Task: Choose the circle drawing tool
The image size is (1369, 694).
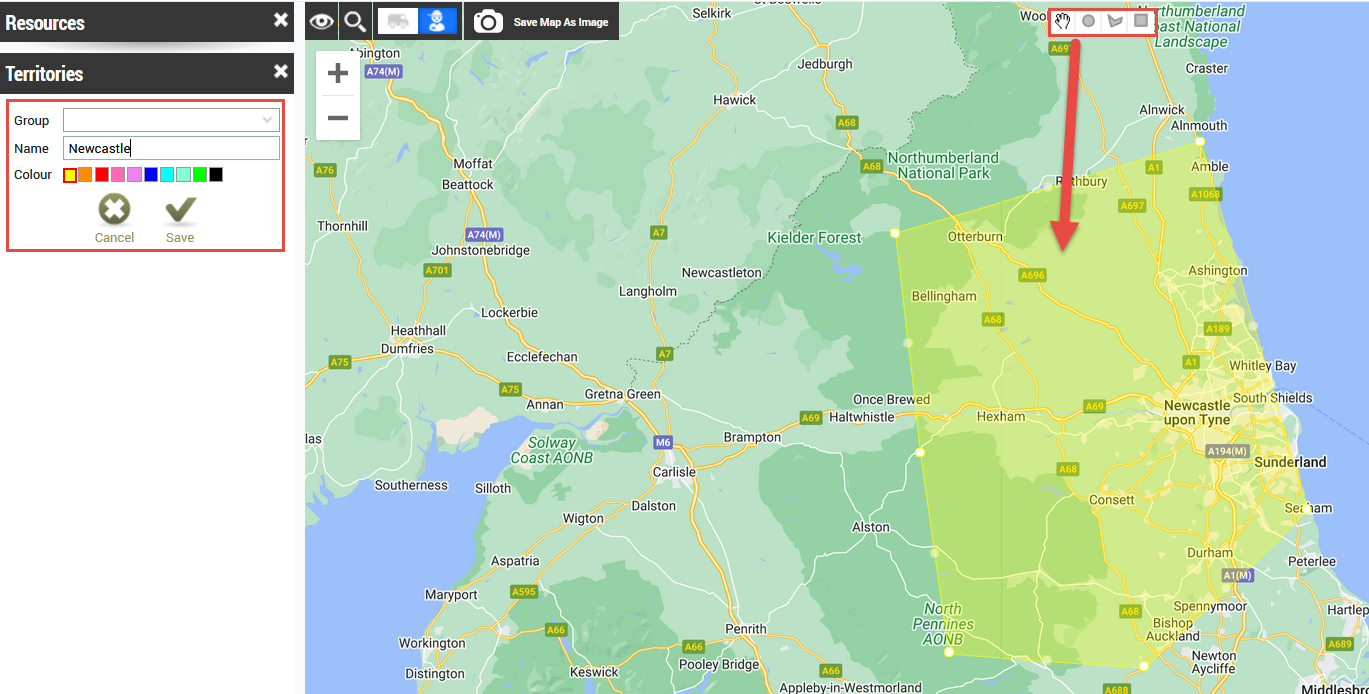Action: [1088, 21]
